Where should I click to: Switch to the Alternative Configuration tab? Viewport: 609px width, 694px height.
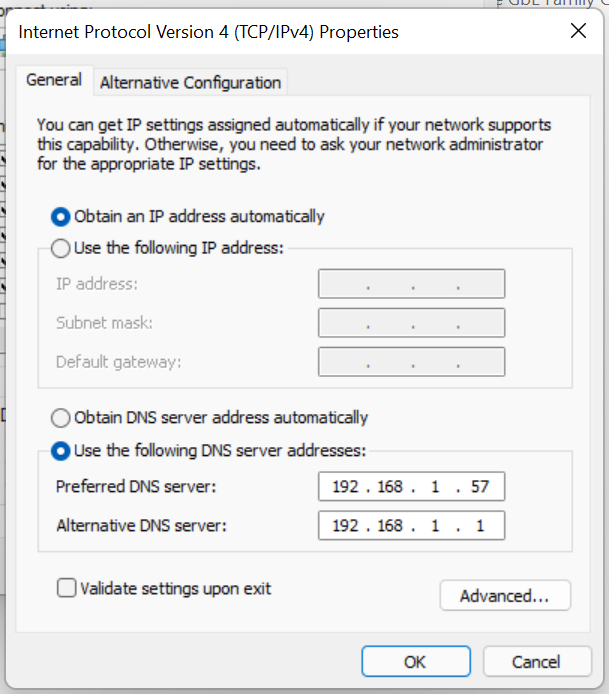coord(190,83)
